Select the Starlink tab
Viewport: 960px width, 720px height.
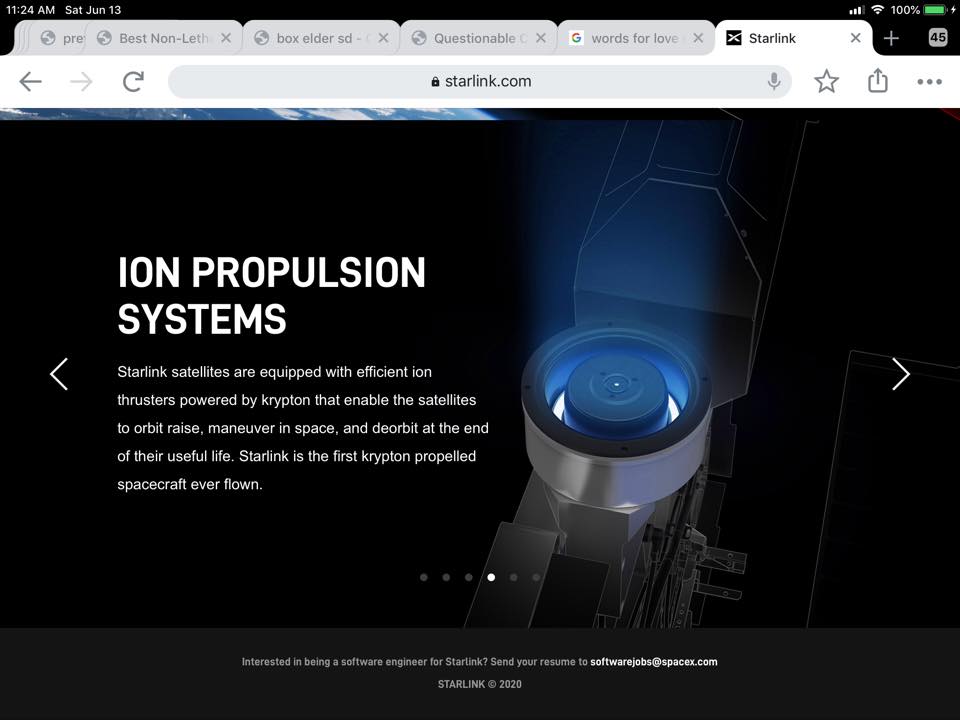[793, 38]
